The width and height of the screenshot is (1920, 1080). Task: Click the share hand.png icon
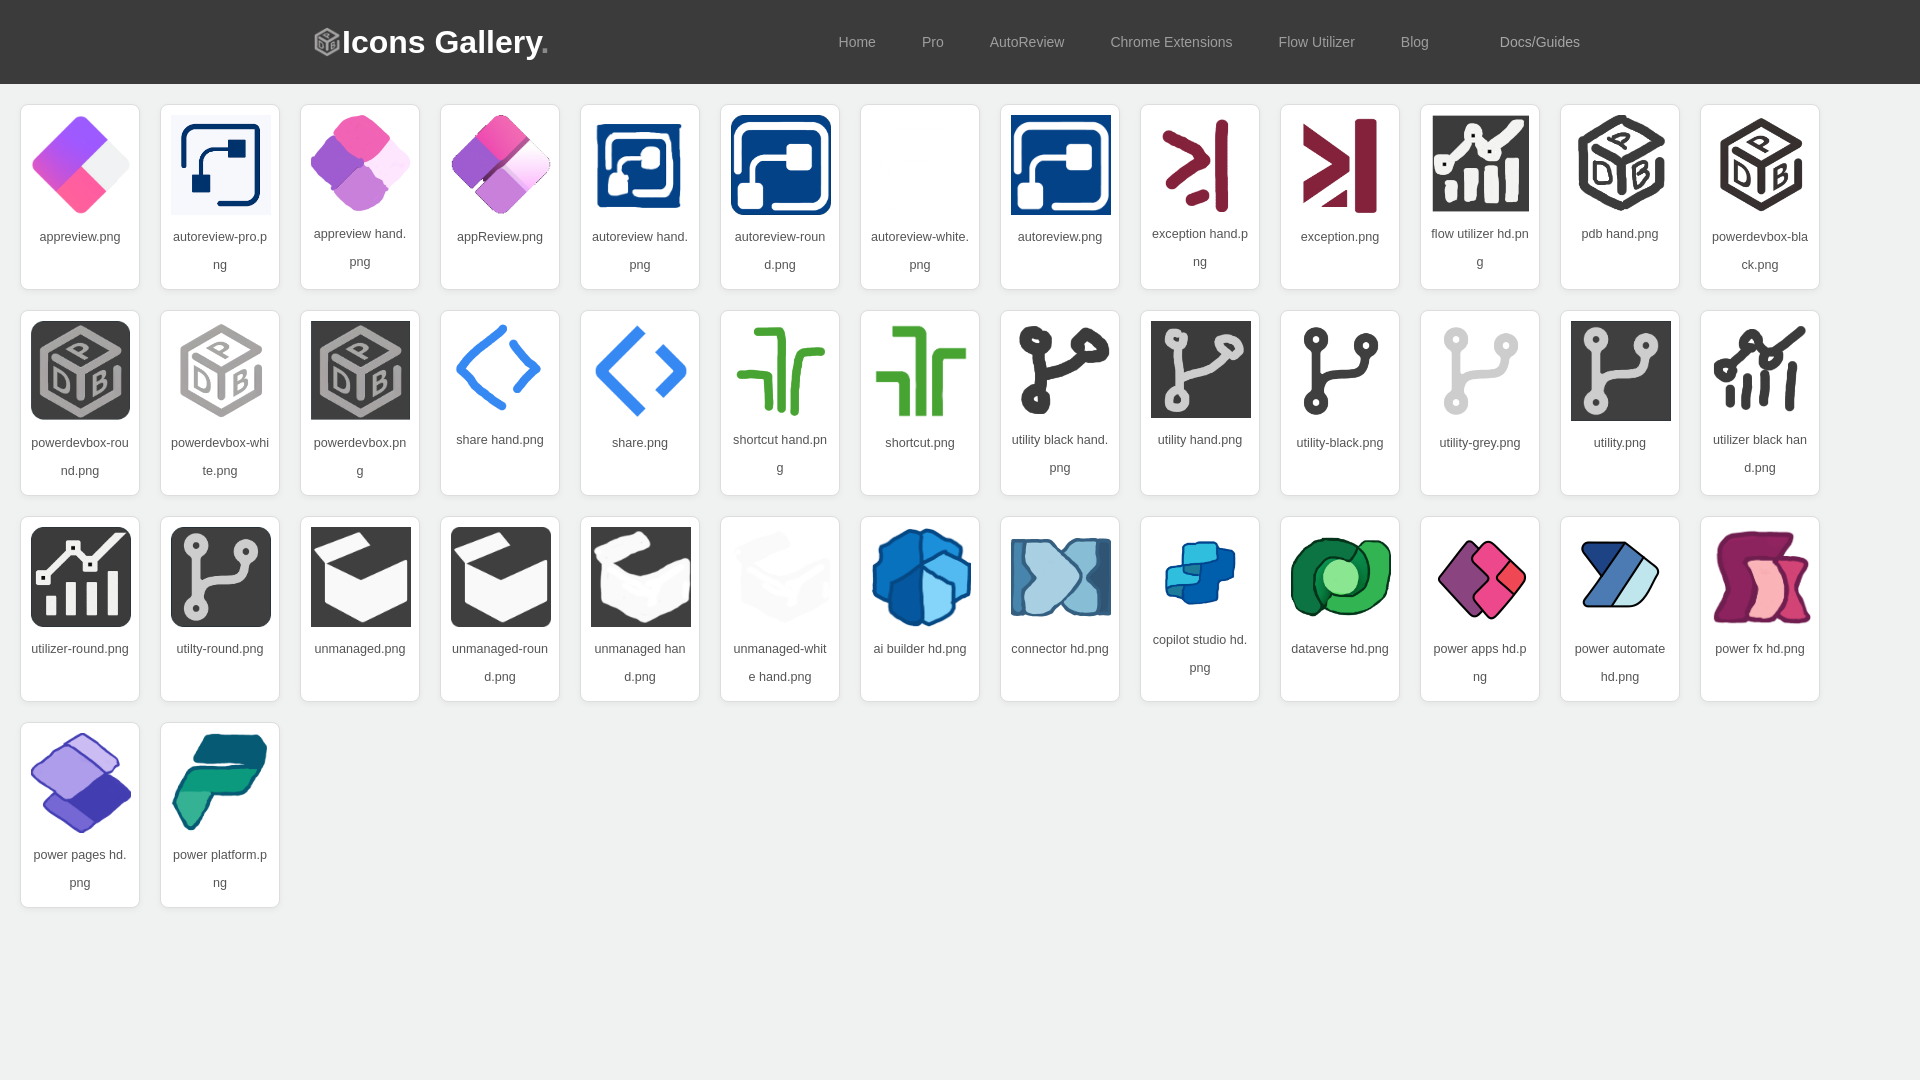(x=500, y=369)
